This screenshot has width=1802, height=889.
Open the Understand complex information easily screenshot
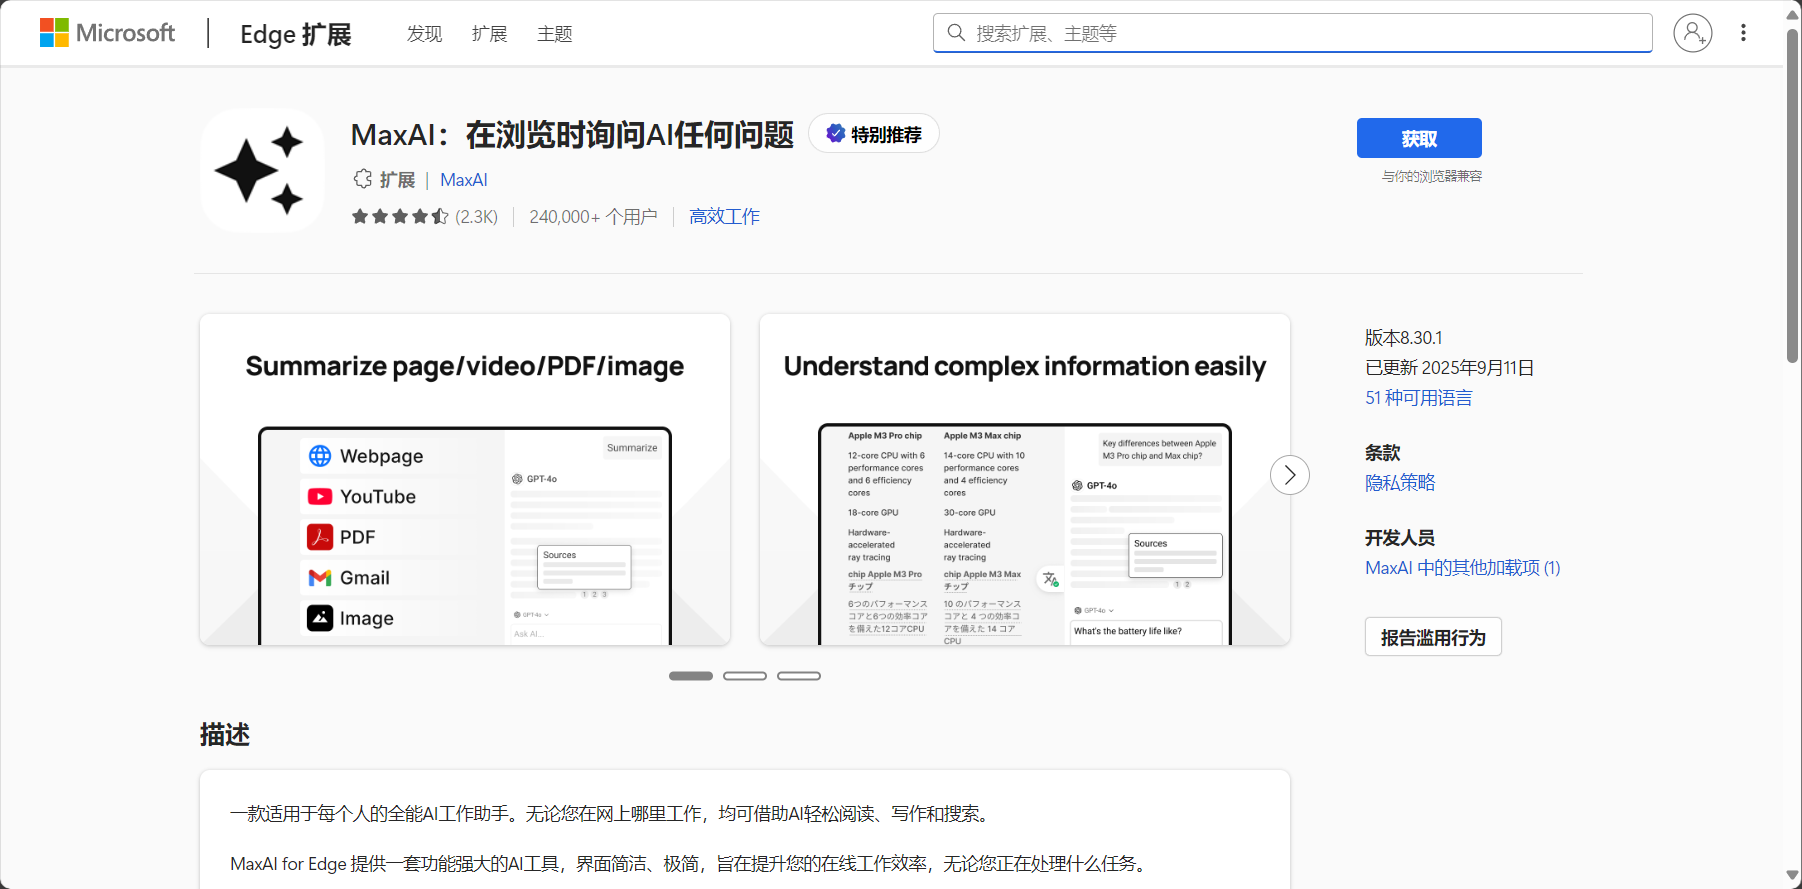point(1025,480)
